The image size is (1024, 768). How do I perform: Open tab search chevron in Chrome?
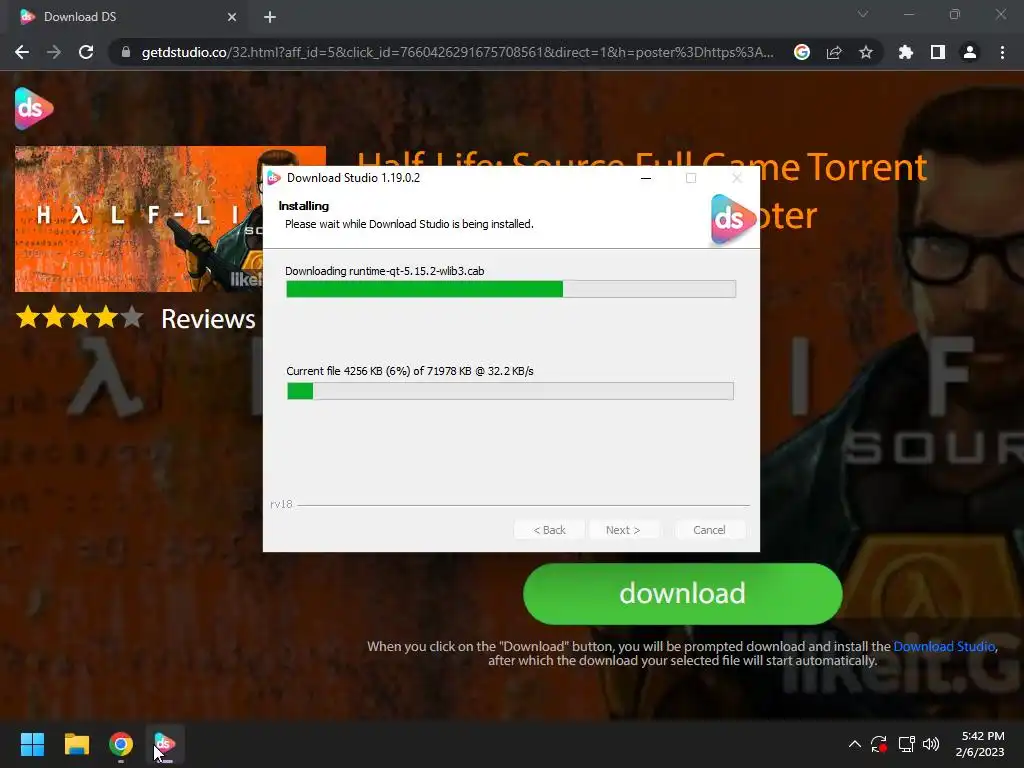point(863,14)
